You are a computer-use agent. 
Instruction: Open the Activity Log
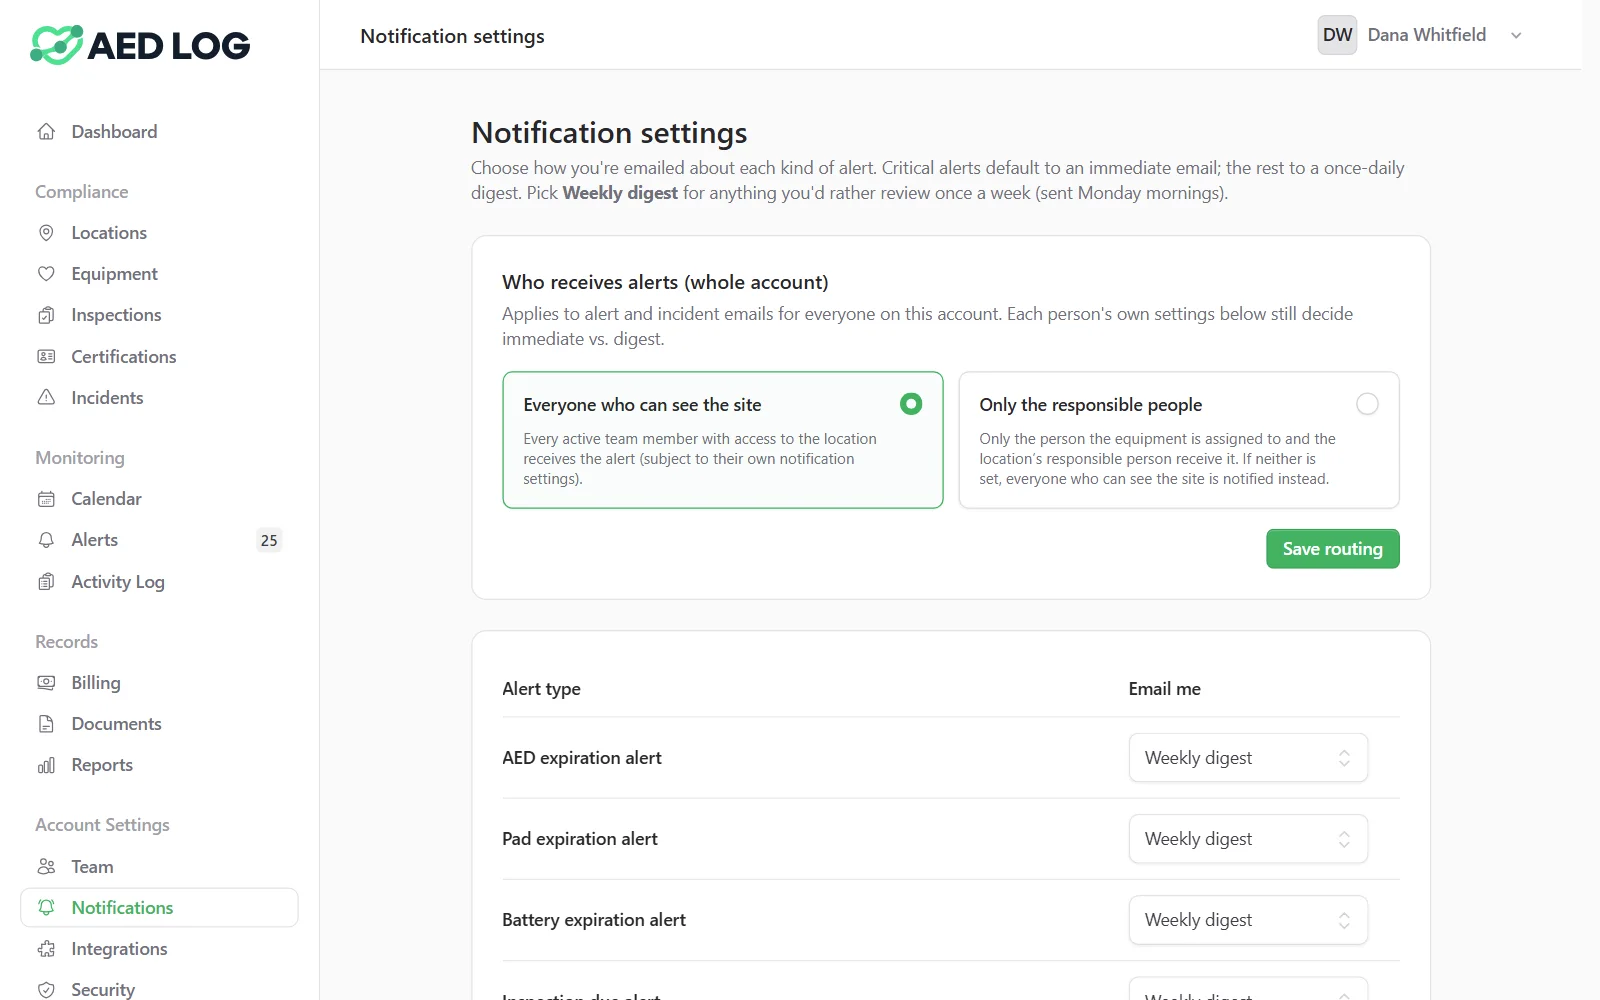click(x=159, y=582)
